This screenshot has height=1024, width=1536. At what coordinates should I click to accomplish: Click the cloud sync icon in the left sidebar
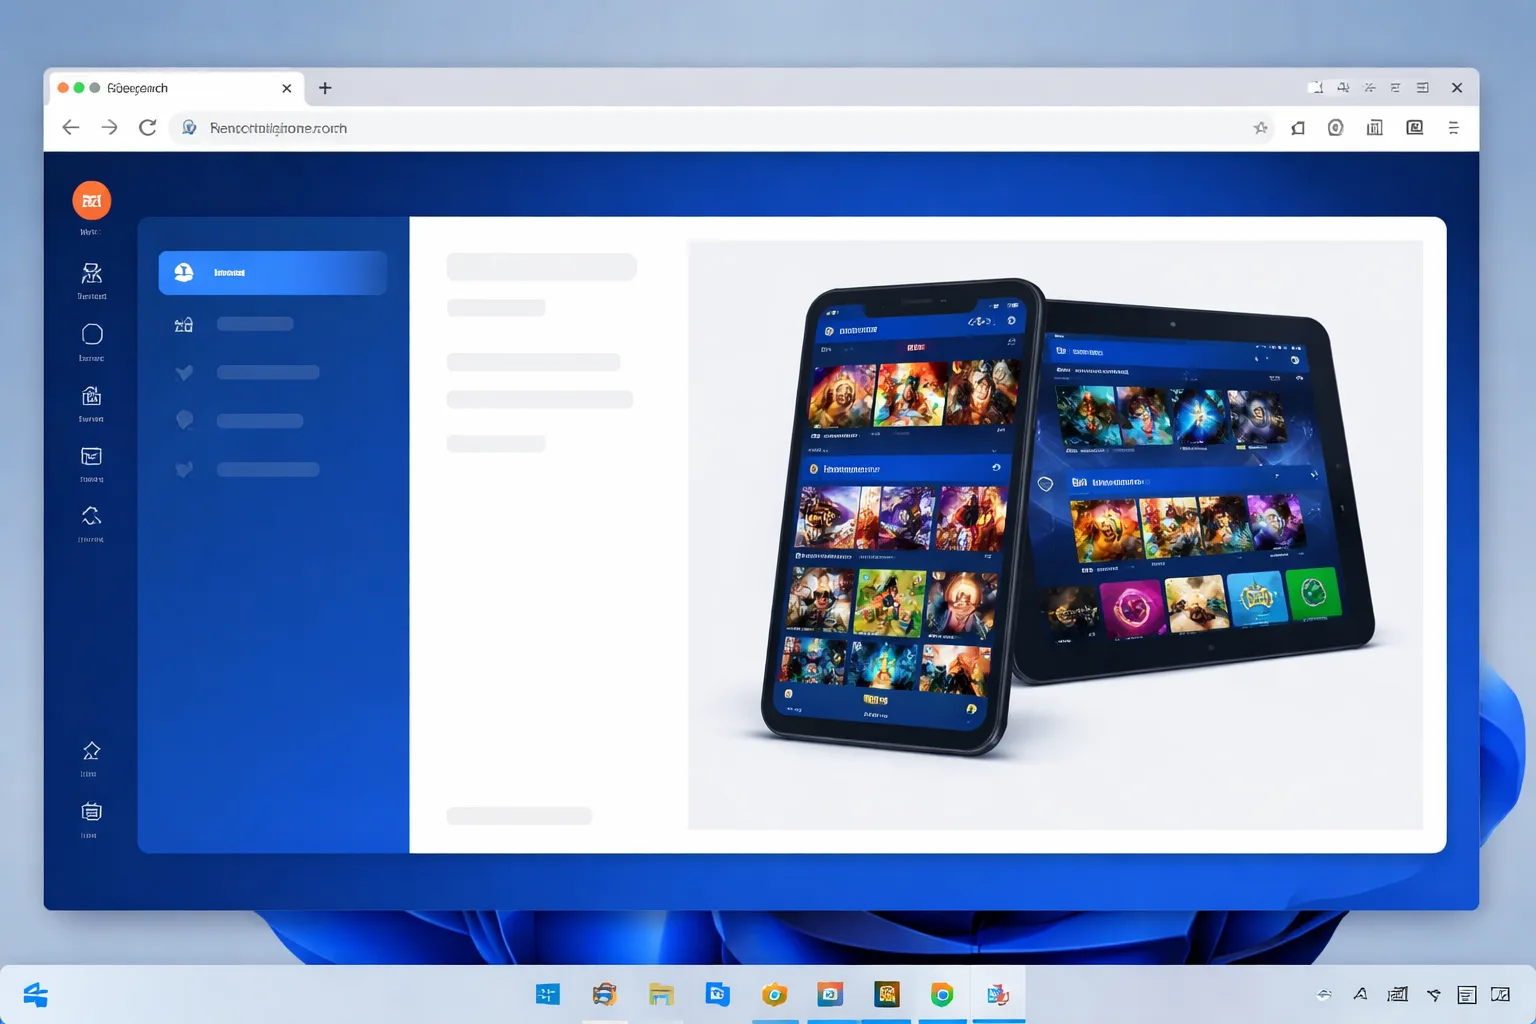91,516
